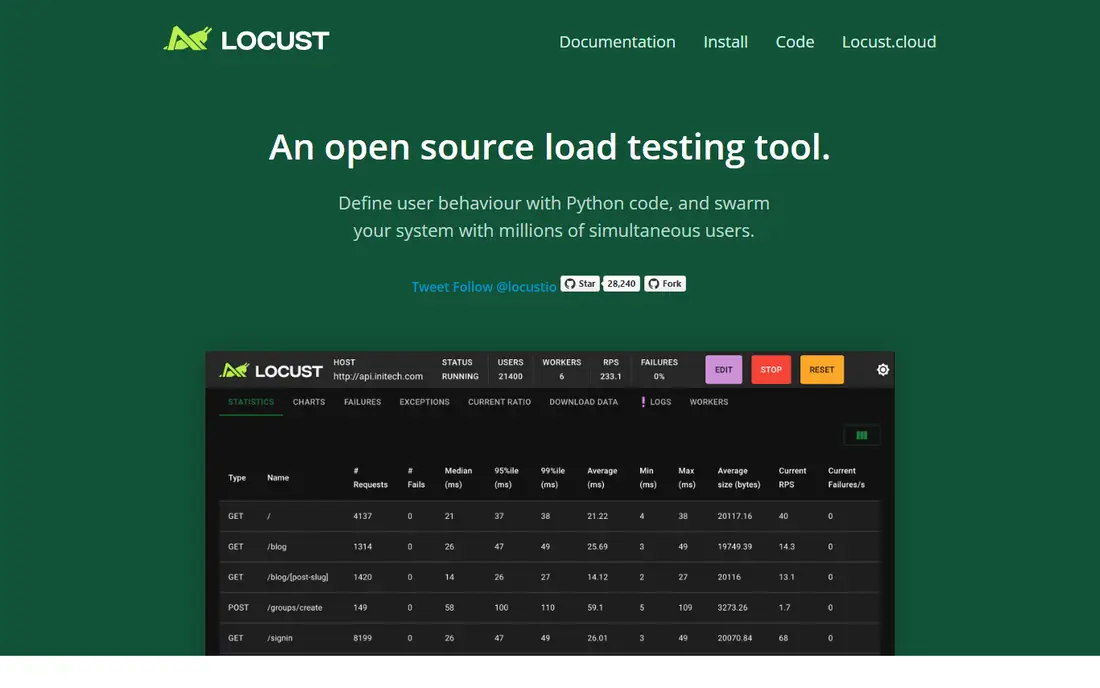
Task: Click the Type column header
Action: [x=236, y=478]
